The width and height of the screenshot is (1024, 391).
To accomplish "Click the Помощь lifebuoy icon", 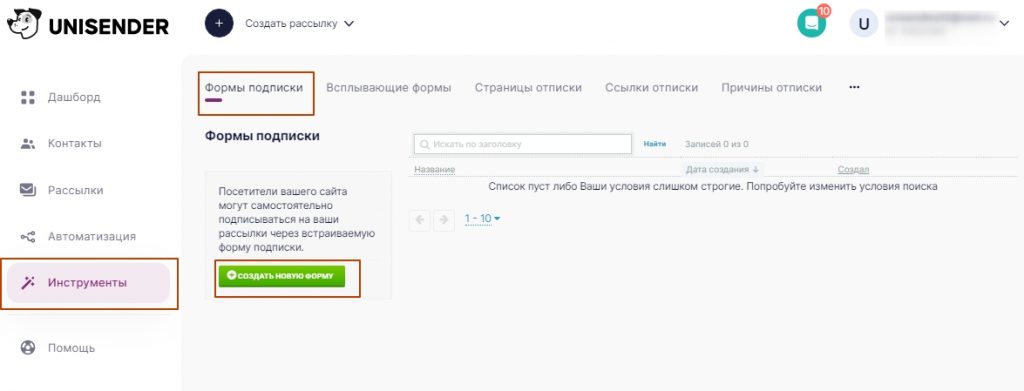I will 27,347.
